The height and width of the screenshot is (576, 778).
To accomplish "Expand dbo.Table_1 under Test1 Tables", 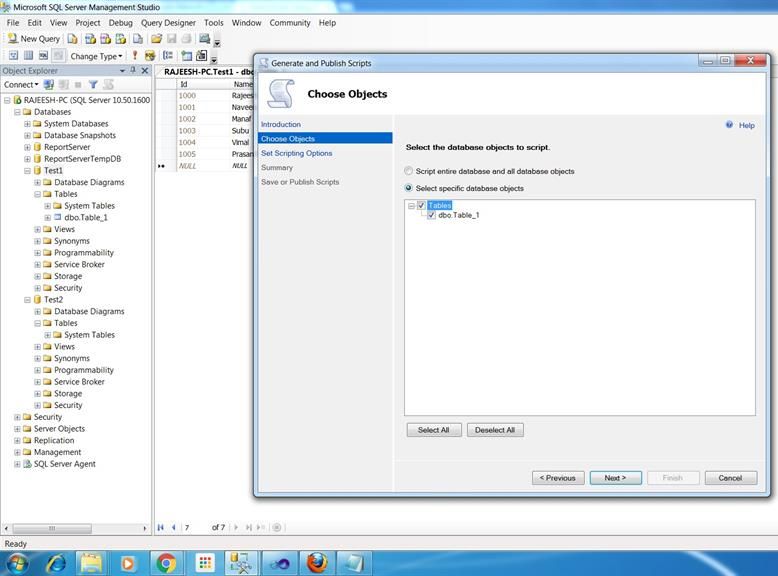I will [x=48, y=218].
